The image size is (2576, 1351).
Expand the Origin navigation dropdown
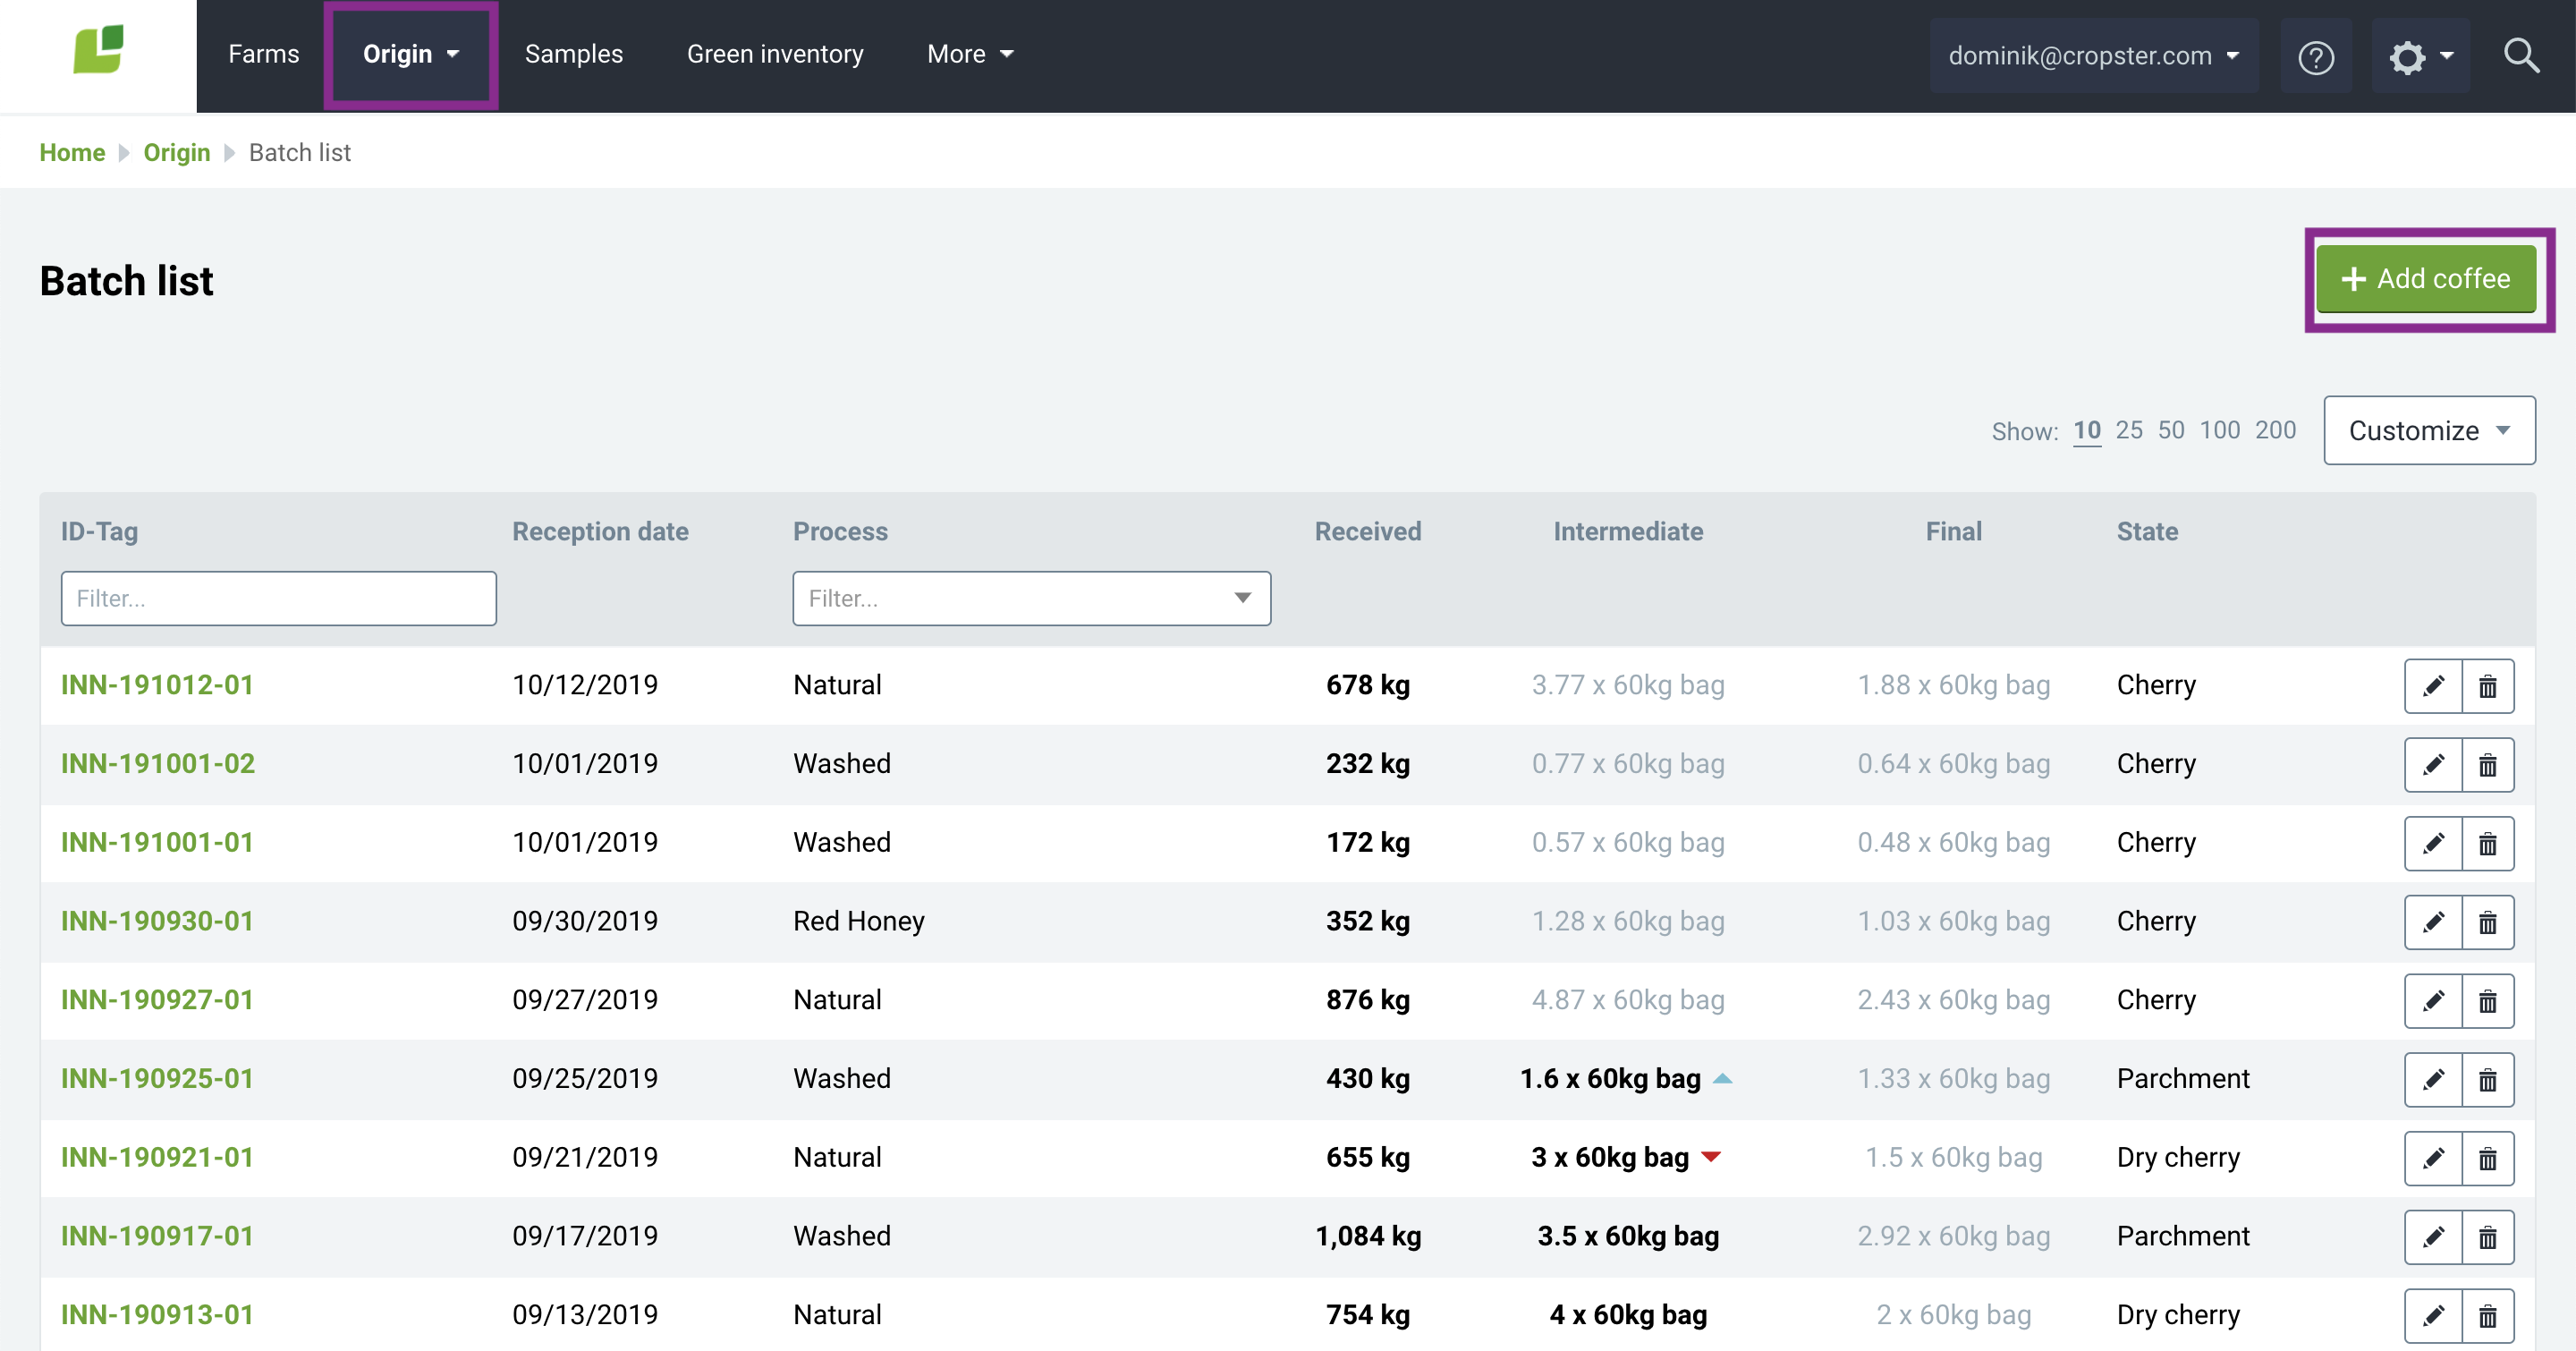click(411, 54)
